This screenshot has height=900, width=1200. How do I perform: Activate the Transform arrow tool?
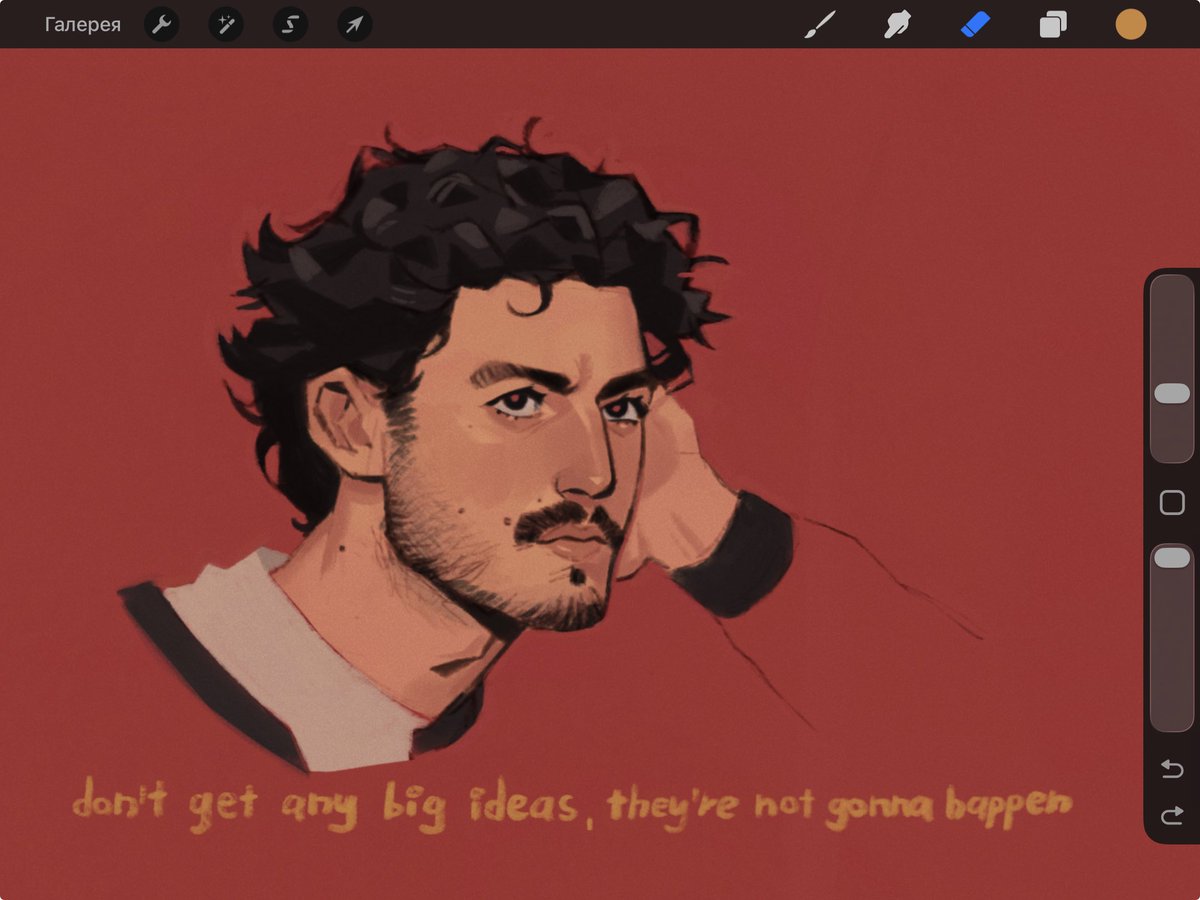[355, 24]
